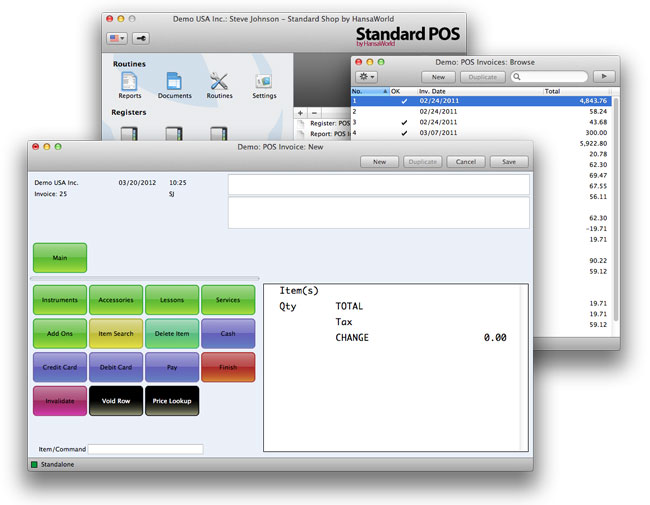The height and width of the screenshot is (505, 650).
Task: Select invoice row 2 totaling 58.24
Action: coord(481,112)
